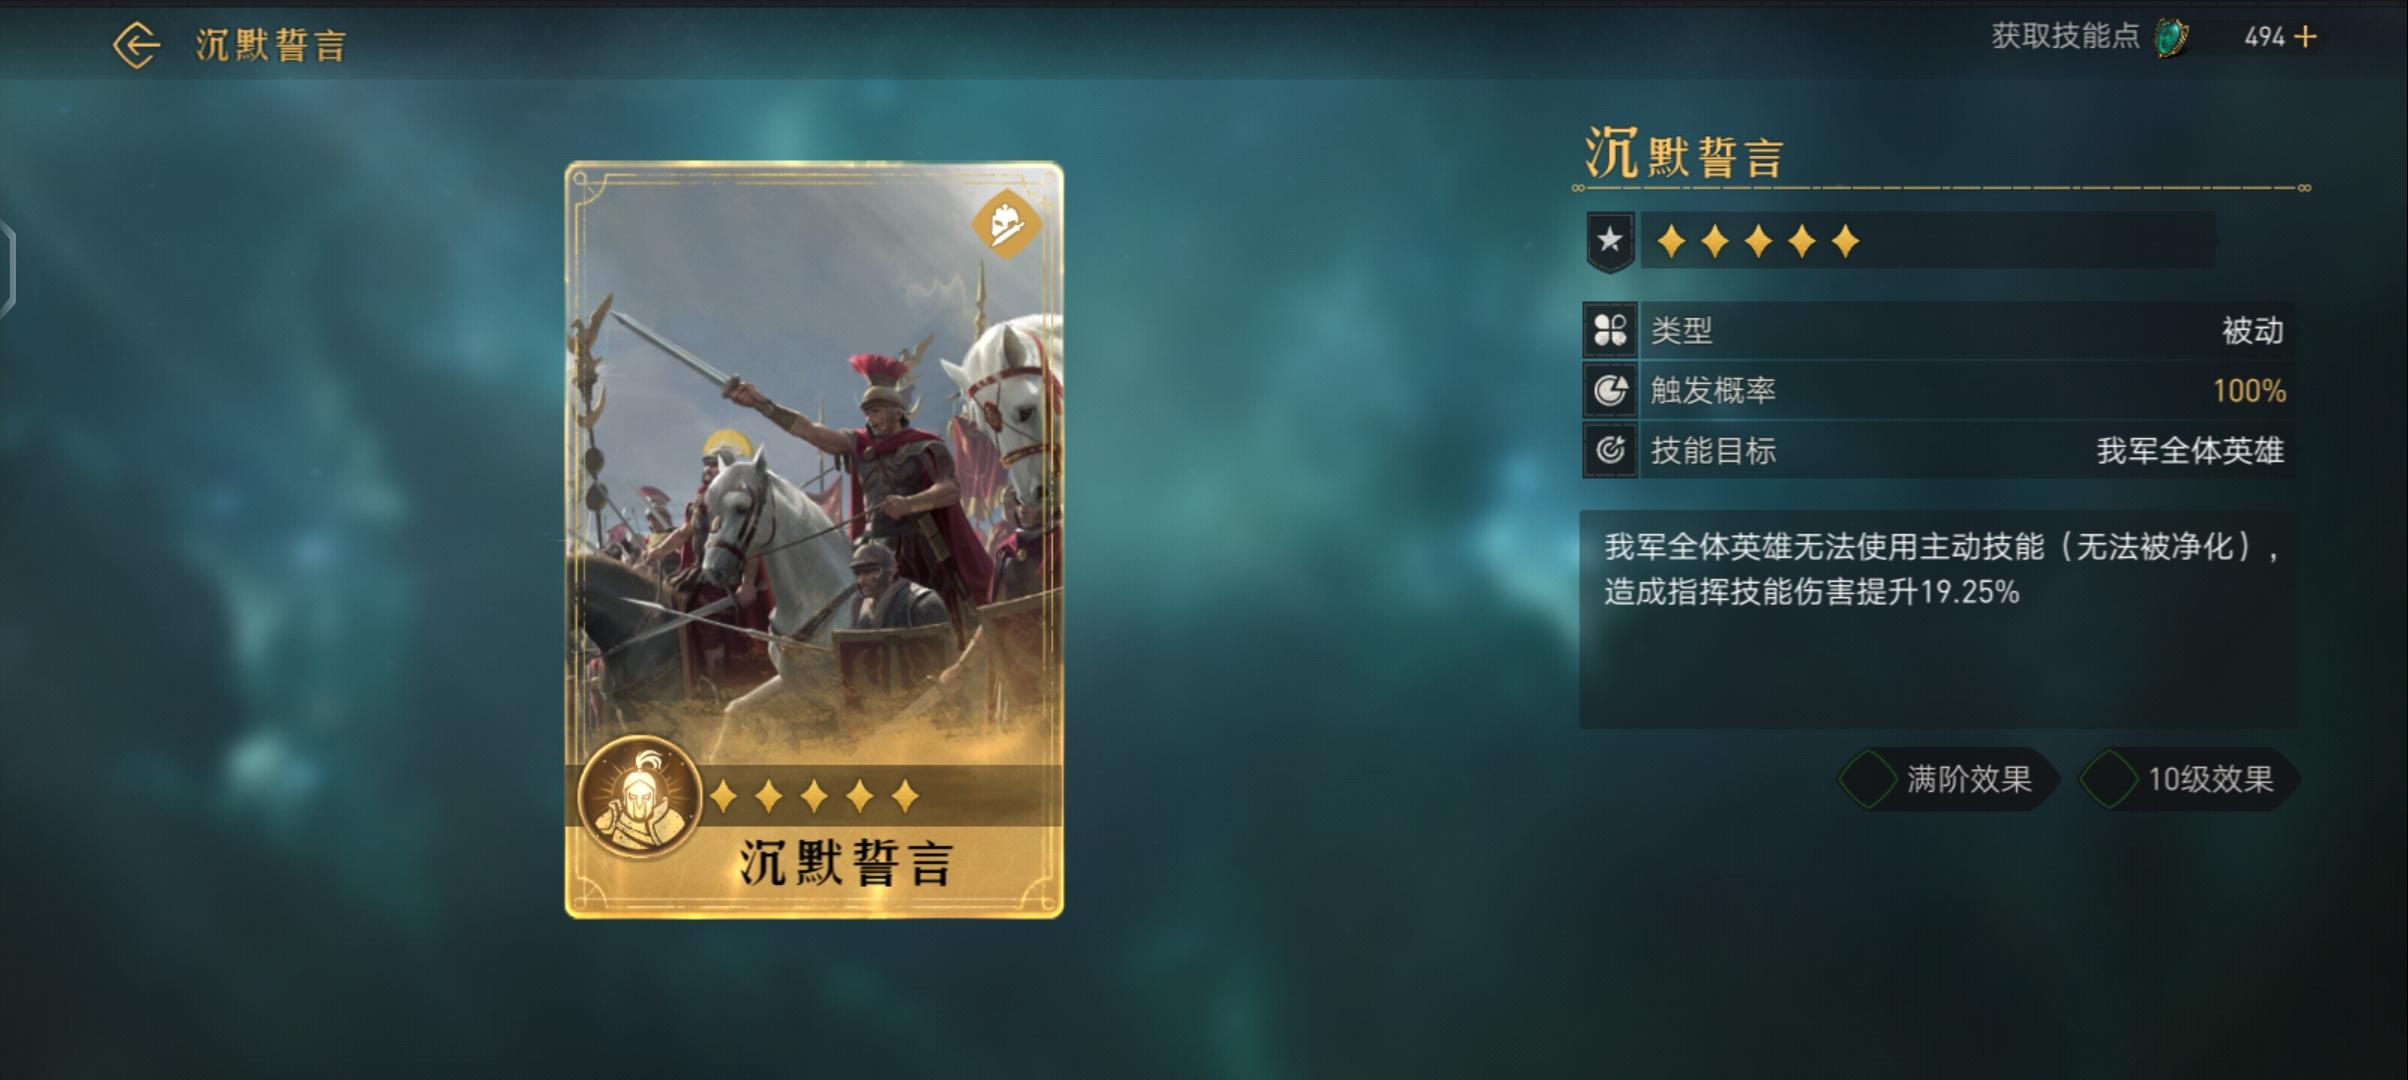Click the 100% trigger probability value

tap(2249, 391)
